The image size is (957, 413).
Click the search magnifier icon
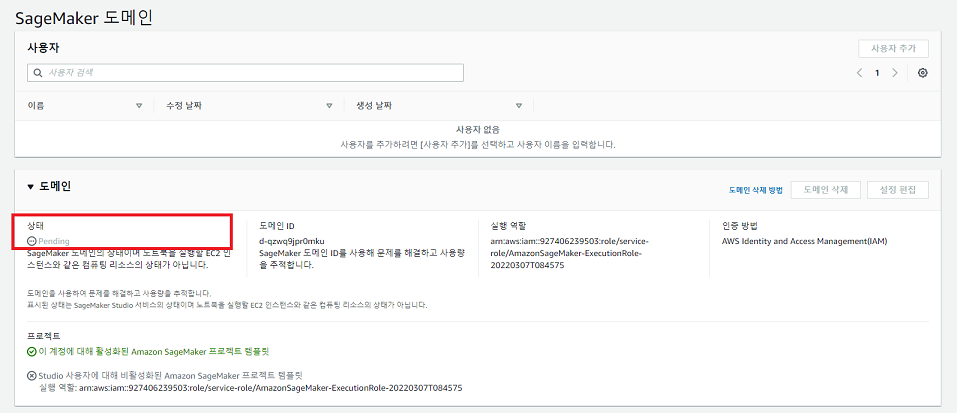click(x=38, y=73)
